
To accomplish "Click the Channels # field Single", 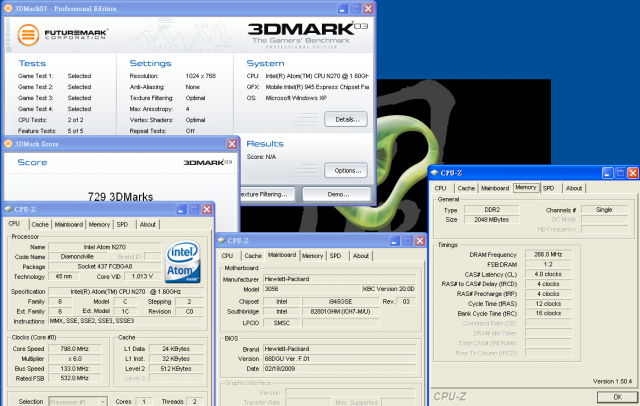I will click(x=604, y=210).
